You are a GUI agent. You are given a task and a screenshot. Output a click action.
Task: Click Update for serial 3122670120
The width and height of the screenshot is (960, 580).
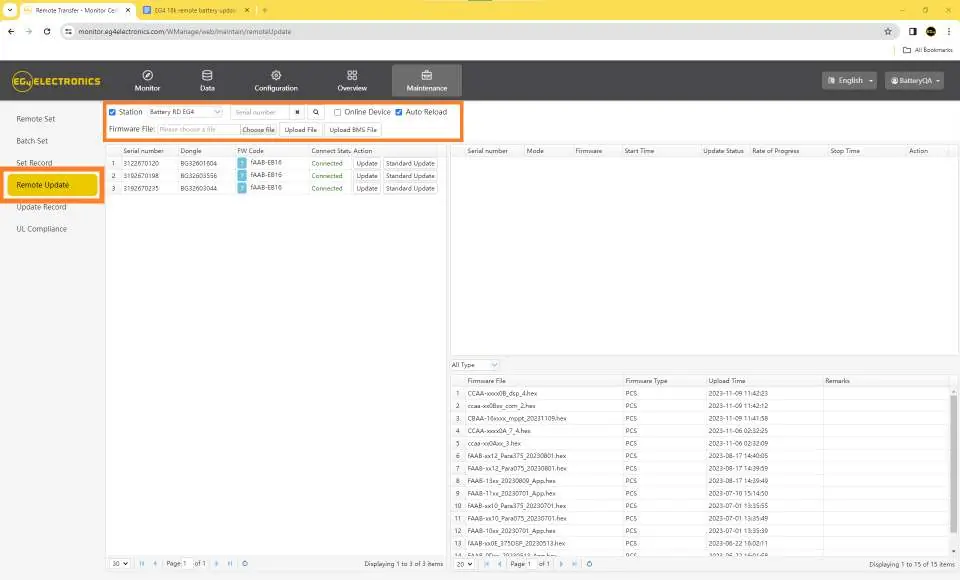pos(367,164)
